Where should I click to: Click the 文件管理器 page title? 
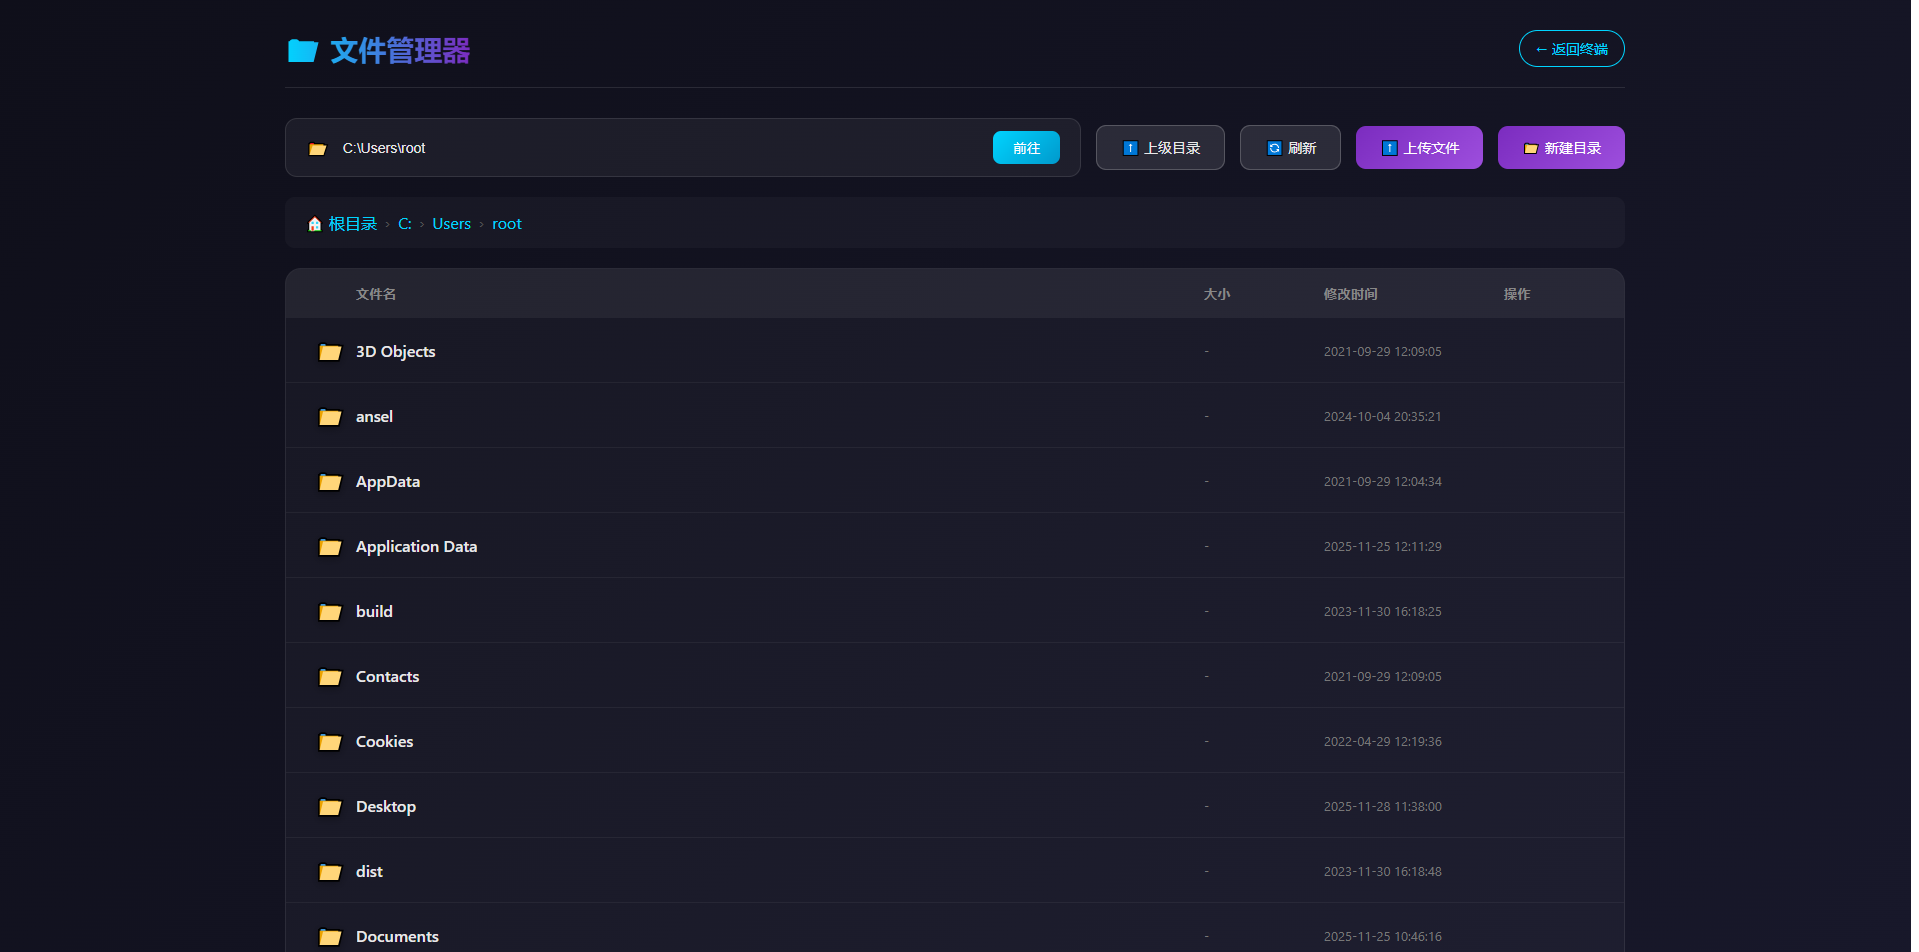click(400, 51)
